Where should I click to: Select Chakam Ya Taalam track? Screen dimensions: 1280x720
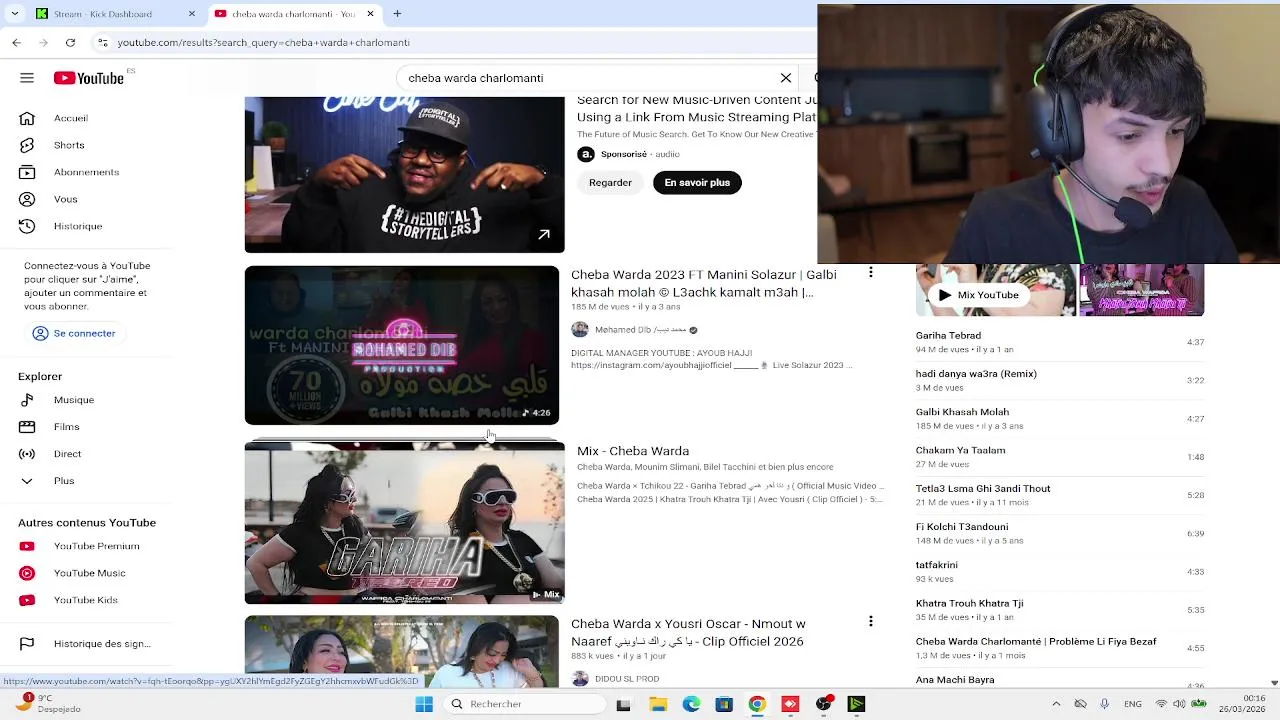[x=1060, y=457]
